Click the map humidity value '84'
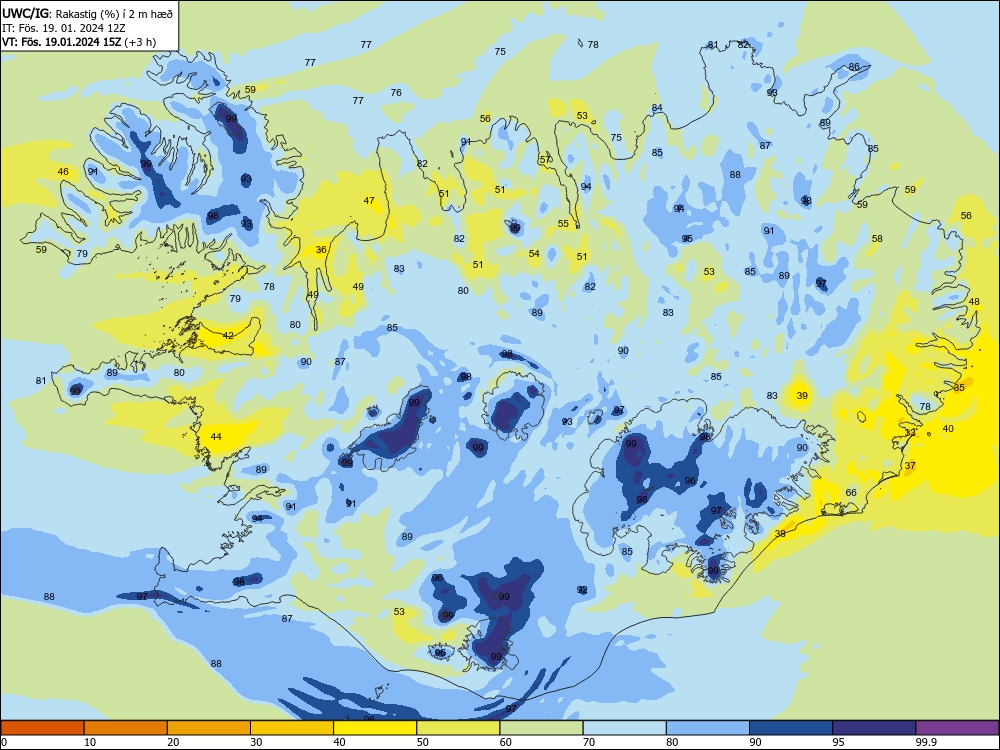This screenshot has height=750, width=1000. (657, 108)
